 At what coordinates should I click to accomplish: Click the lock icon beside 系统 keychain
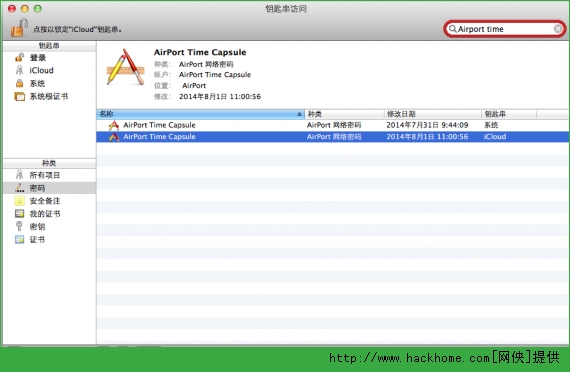click(x=19, y=83)
